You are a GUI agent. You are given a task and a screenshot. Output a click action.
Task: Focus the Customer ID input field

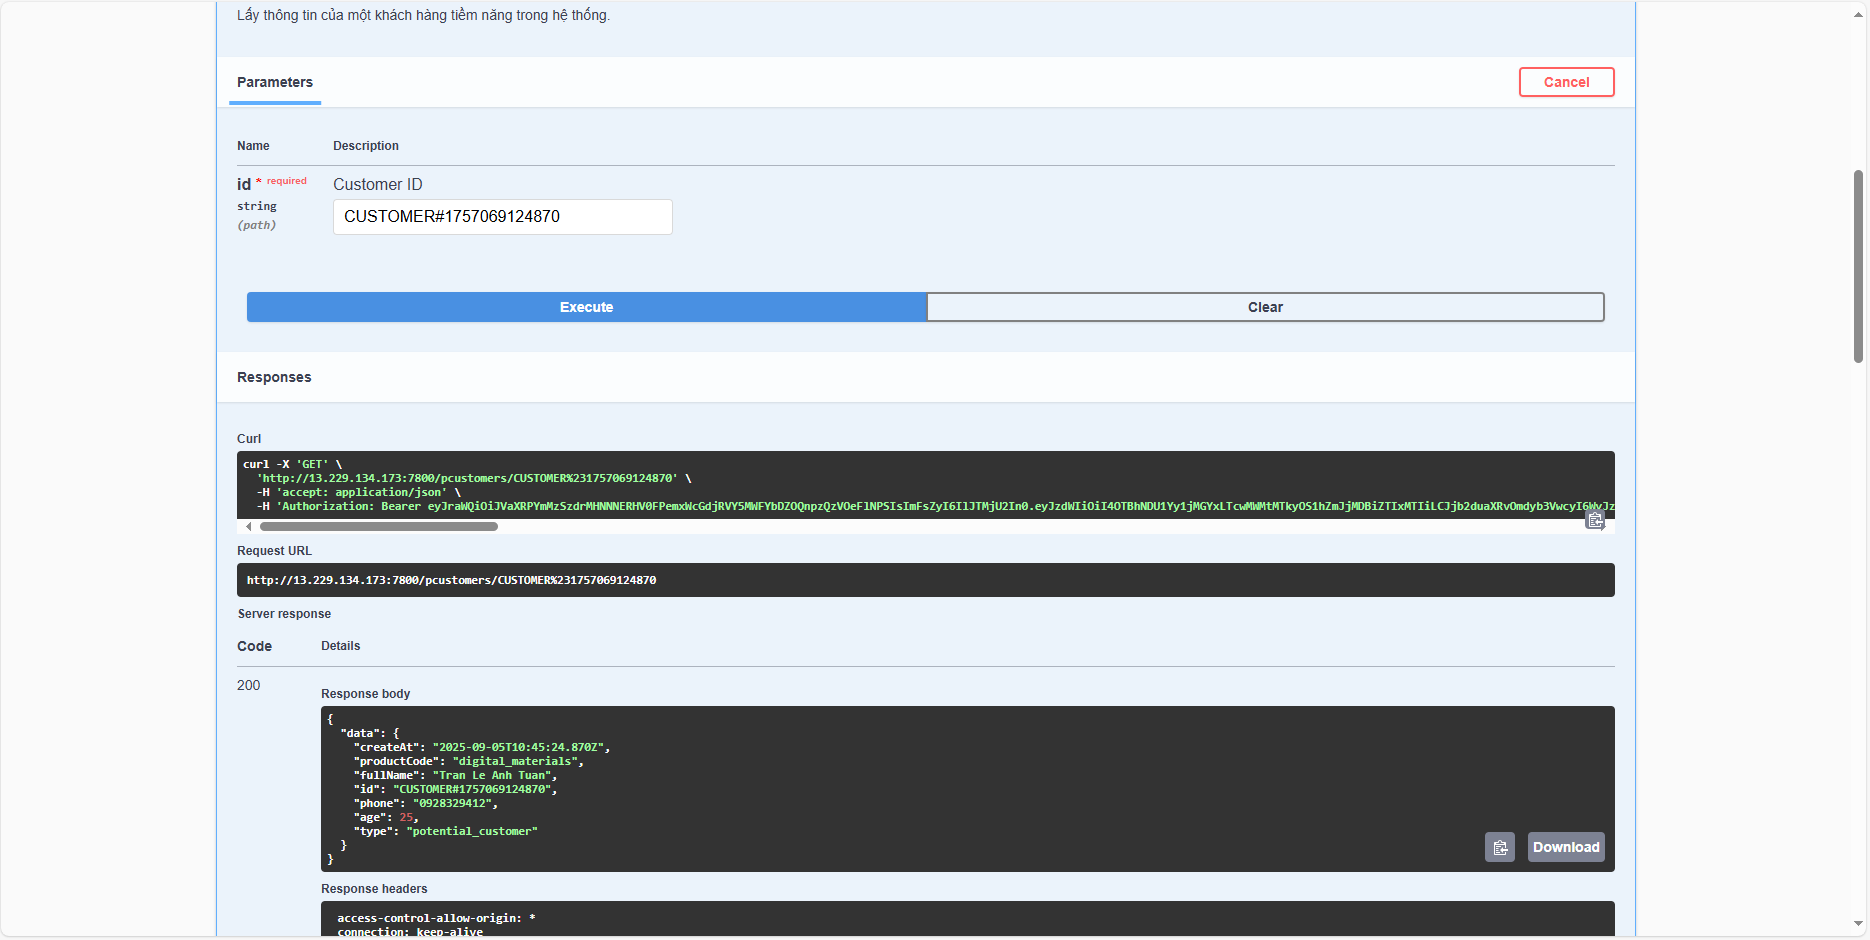tap(502, 217)
